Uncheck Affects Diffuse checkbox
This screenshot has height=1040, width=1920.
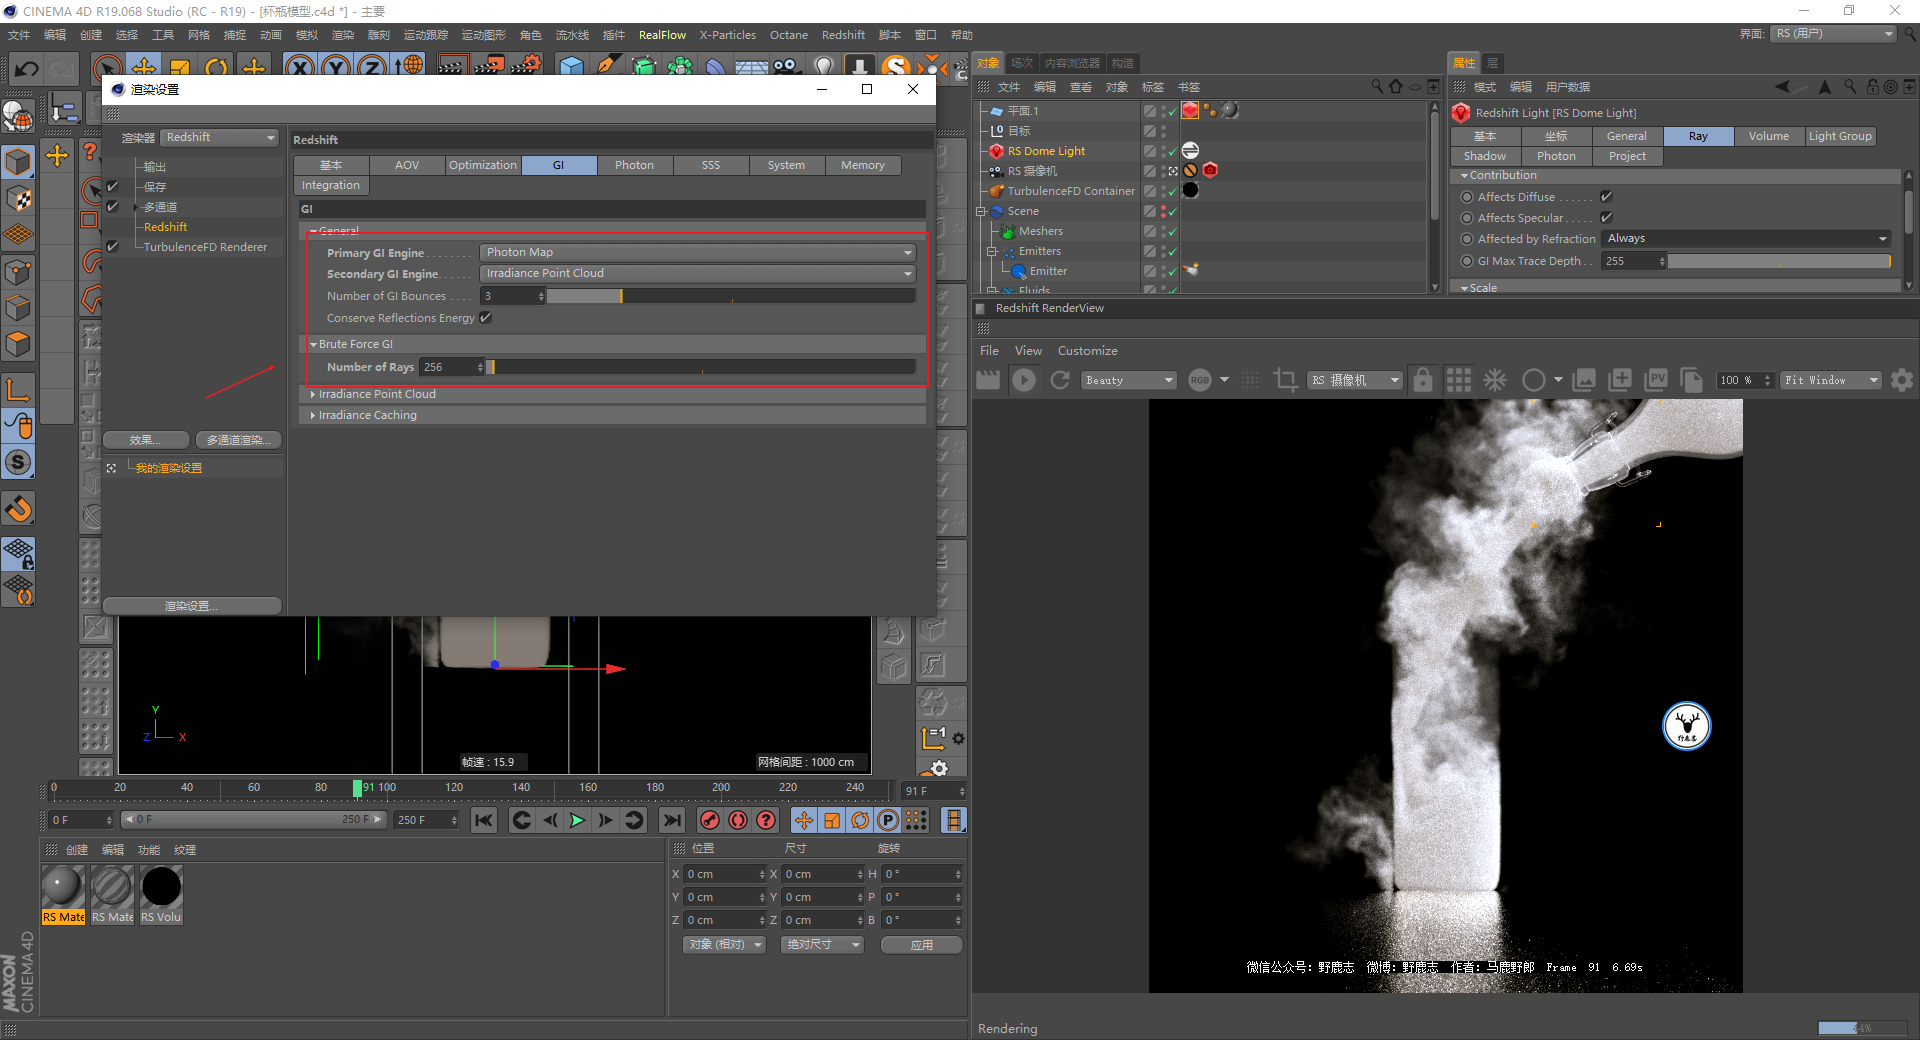pos(1606,197)
